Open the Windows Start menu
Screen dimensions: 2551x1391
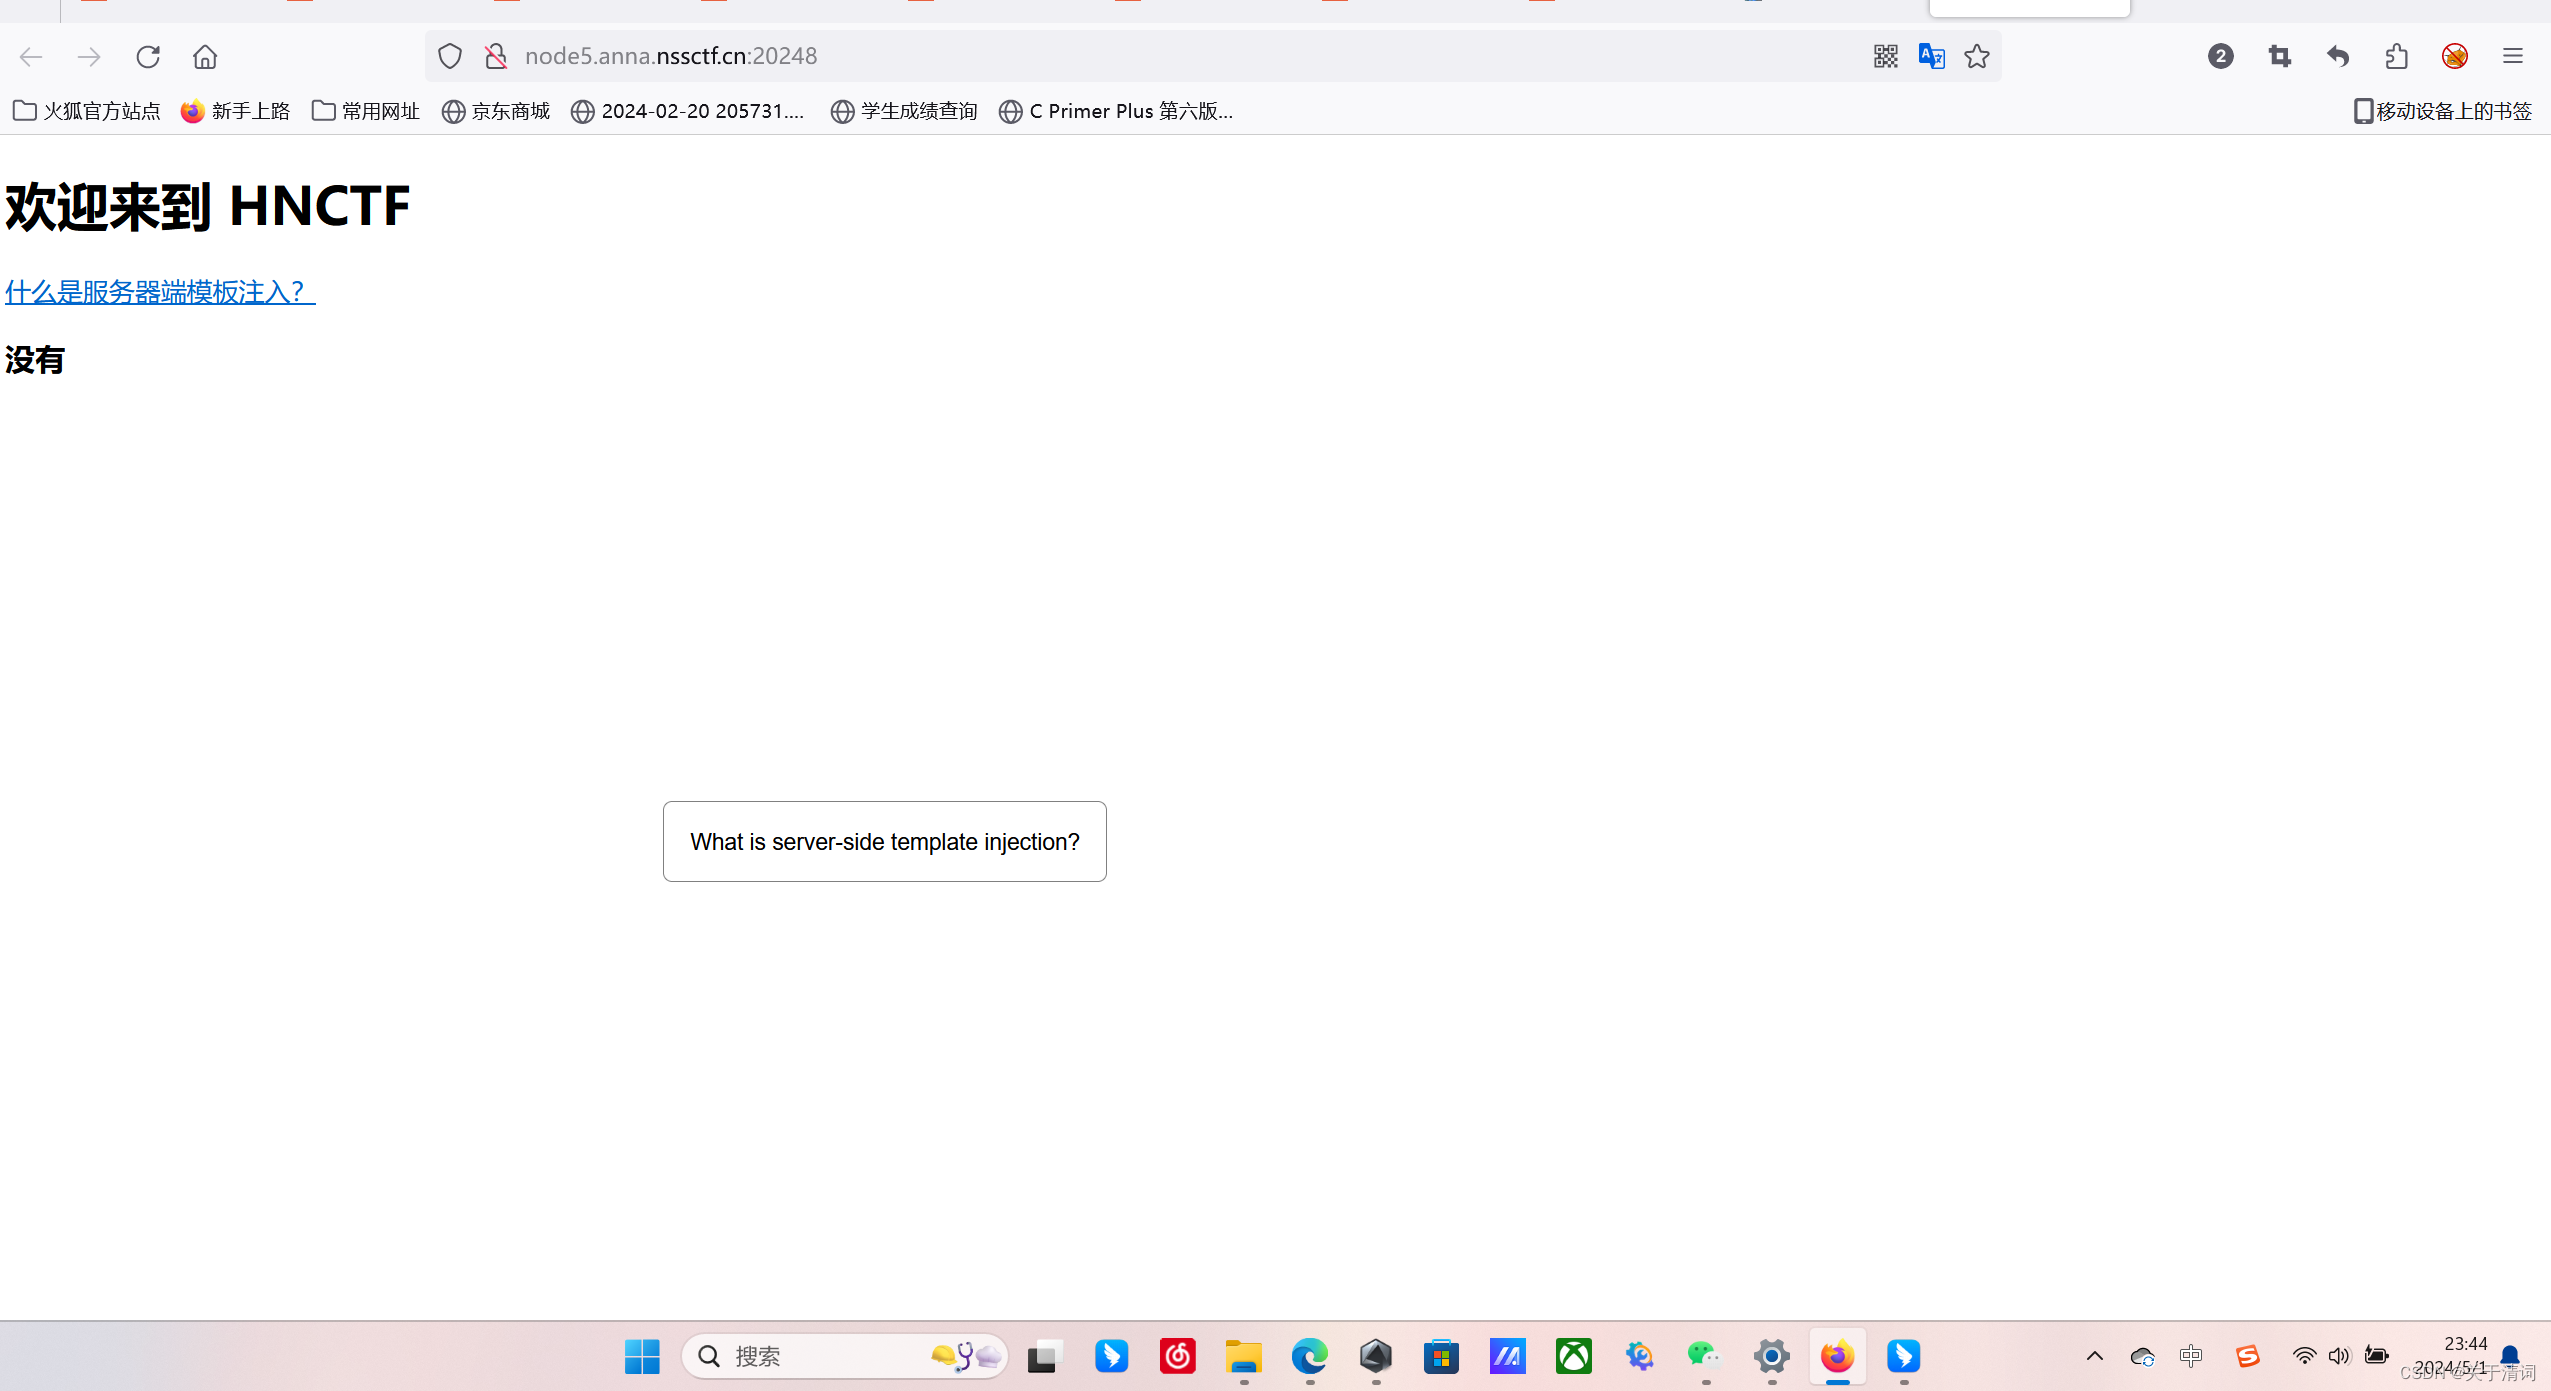pos(642,1356)
